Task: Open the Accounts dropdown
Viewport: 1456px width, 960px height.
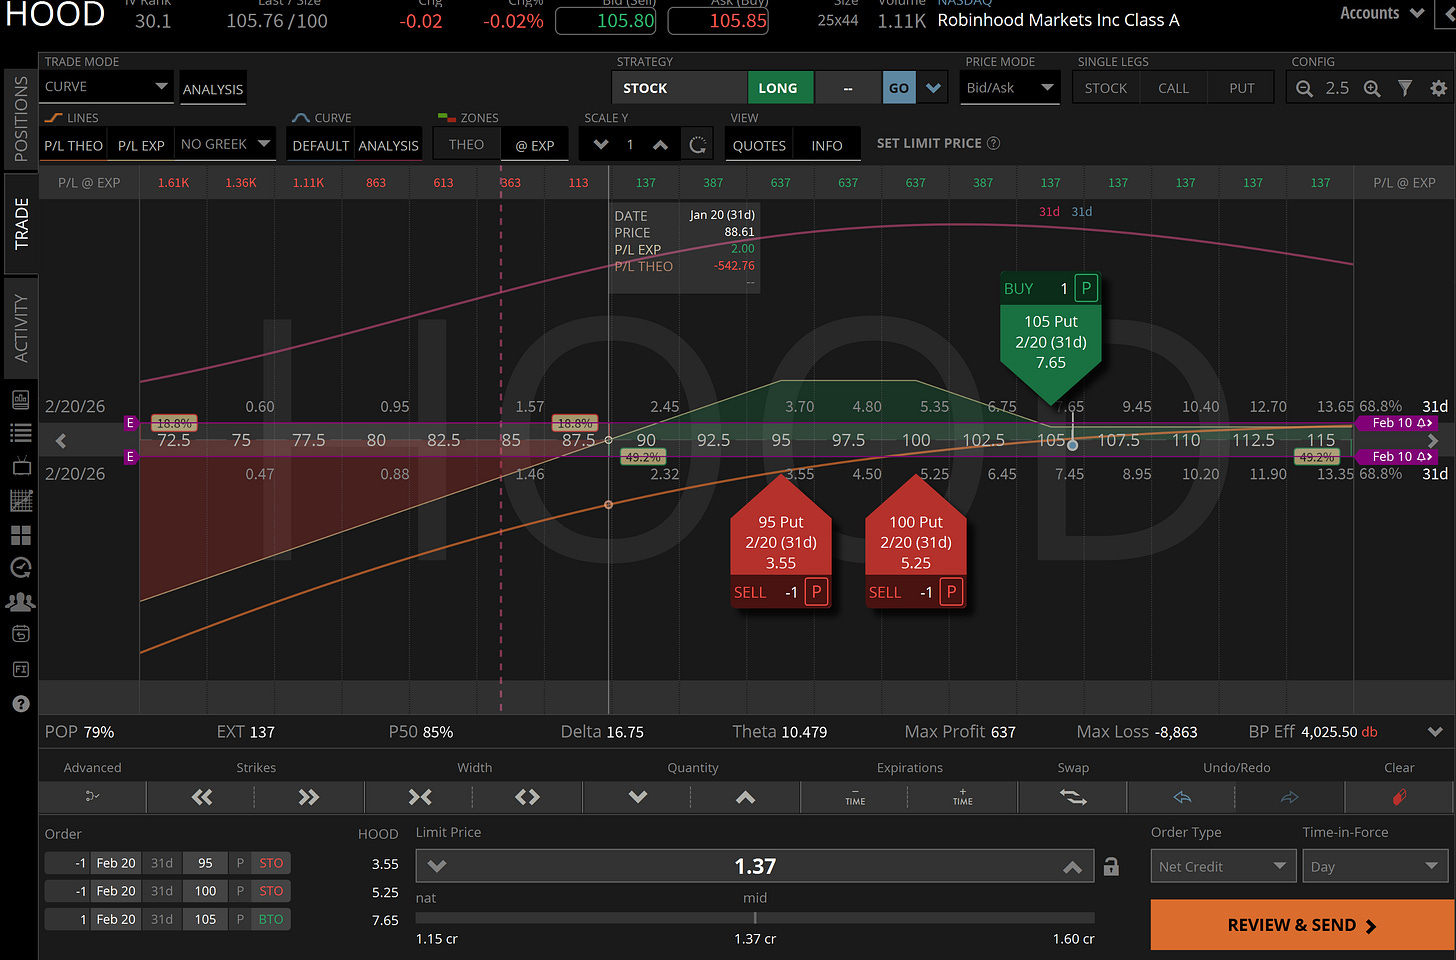Action: [1381, 13]
